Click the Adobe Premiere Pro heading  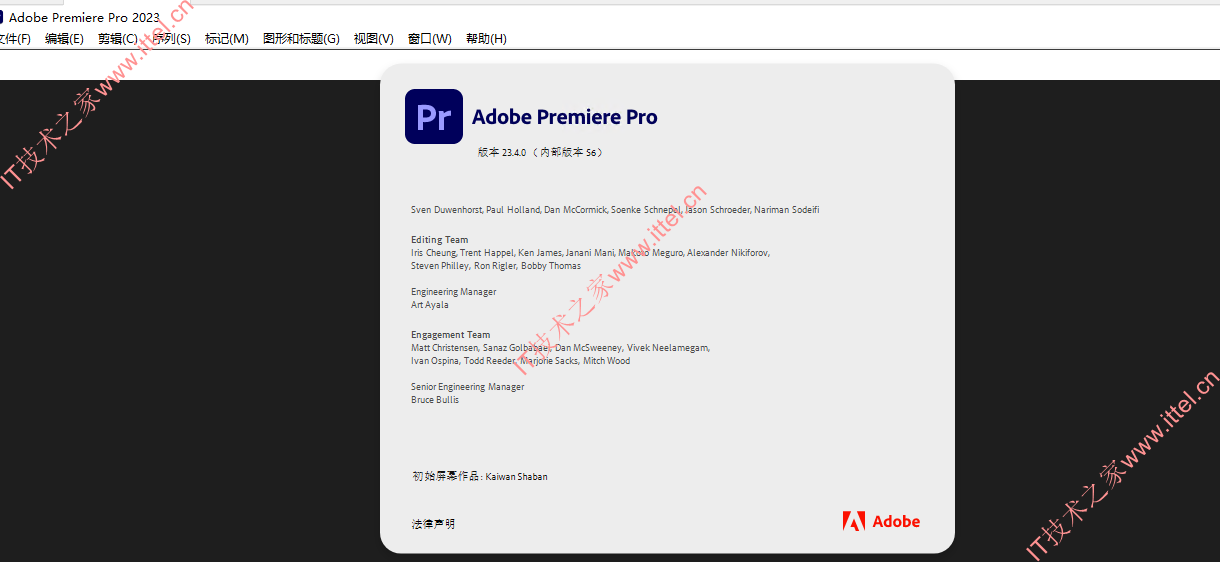tap(565, 117)
